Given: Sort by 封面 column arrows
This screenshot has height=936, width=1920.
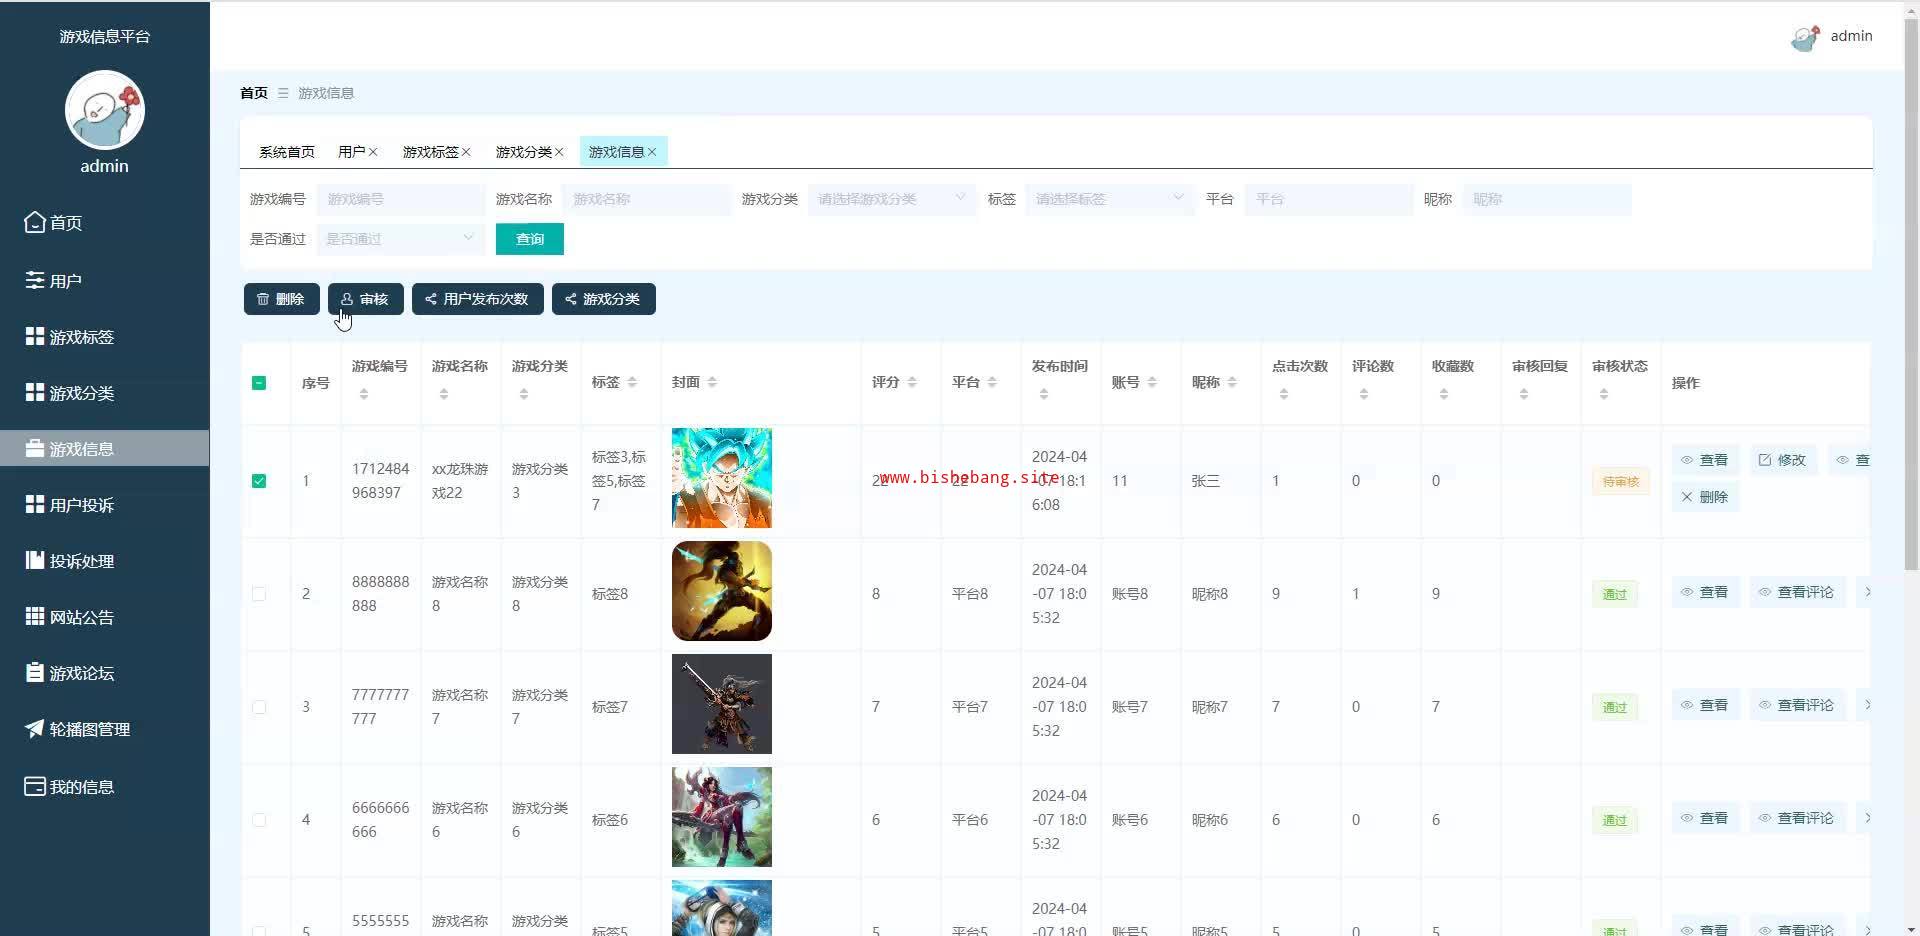Looking at the screenshot, I should click(x=711, y=383).
